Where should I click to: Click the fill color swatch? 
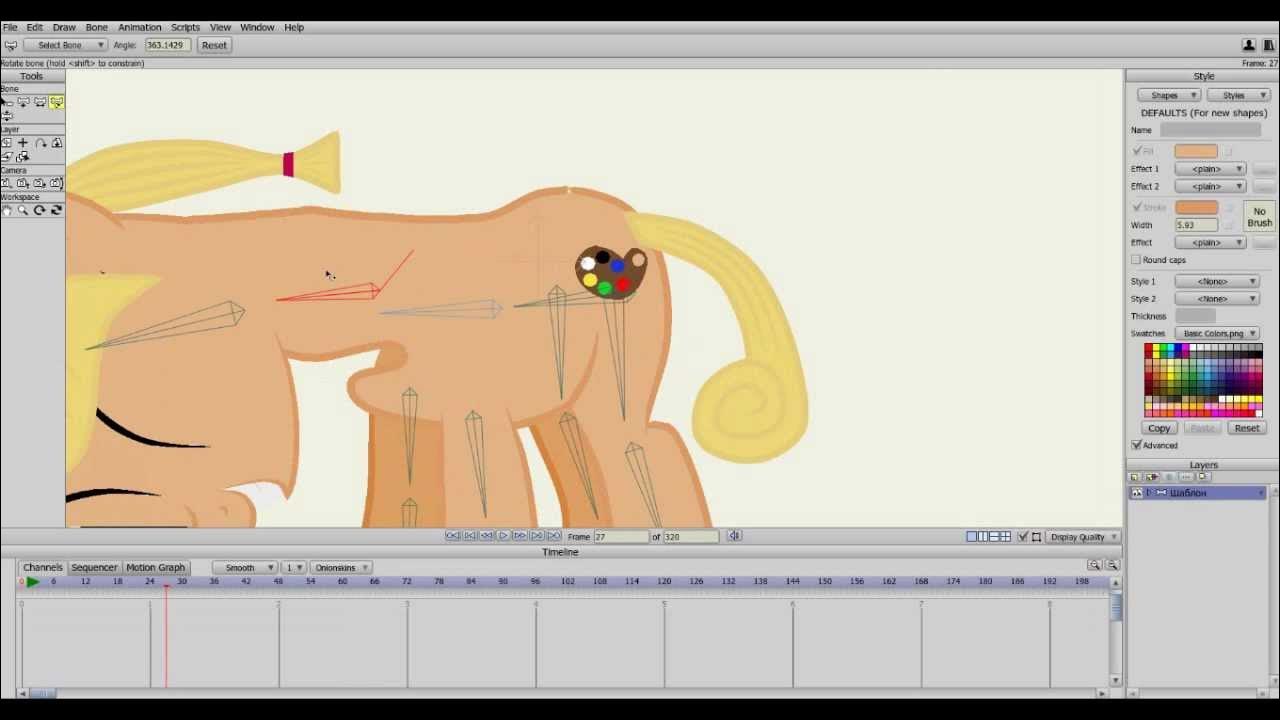1196,151
